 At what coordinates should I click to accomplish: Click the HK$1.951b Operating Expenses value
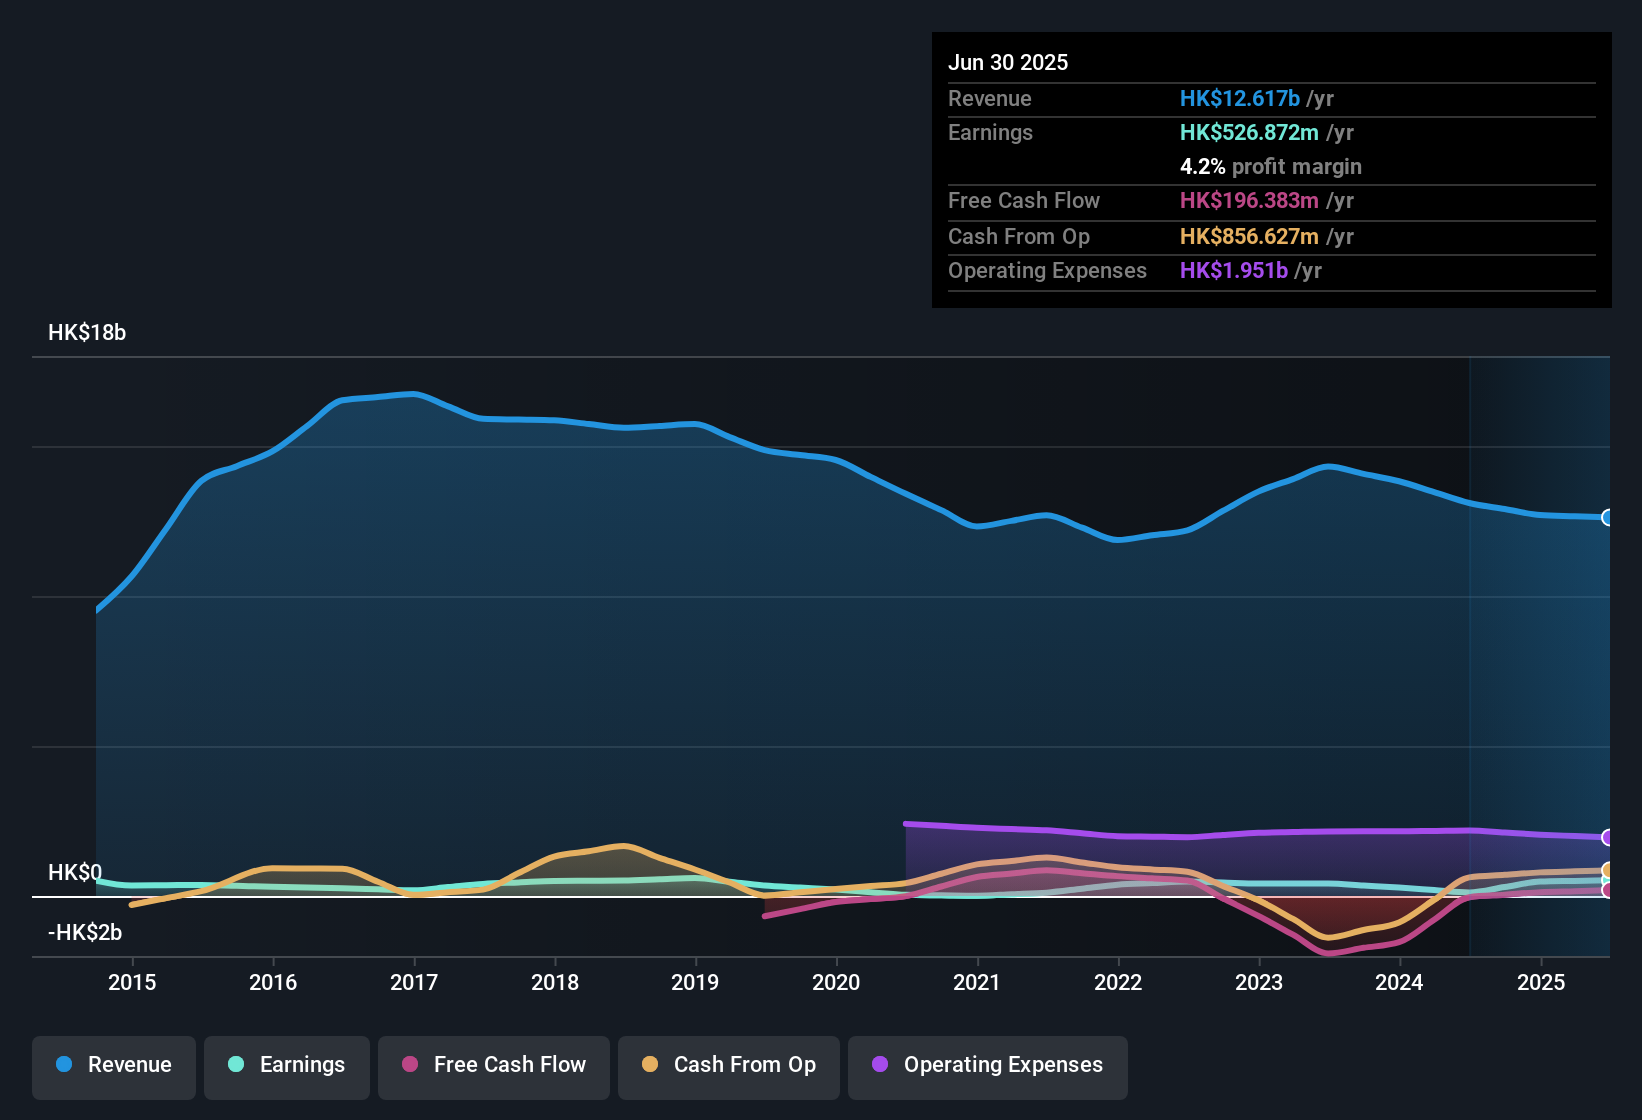[1234, 270]
